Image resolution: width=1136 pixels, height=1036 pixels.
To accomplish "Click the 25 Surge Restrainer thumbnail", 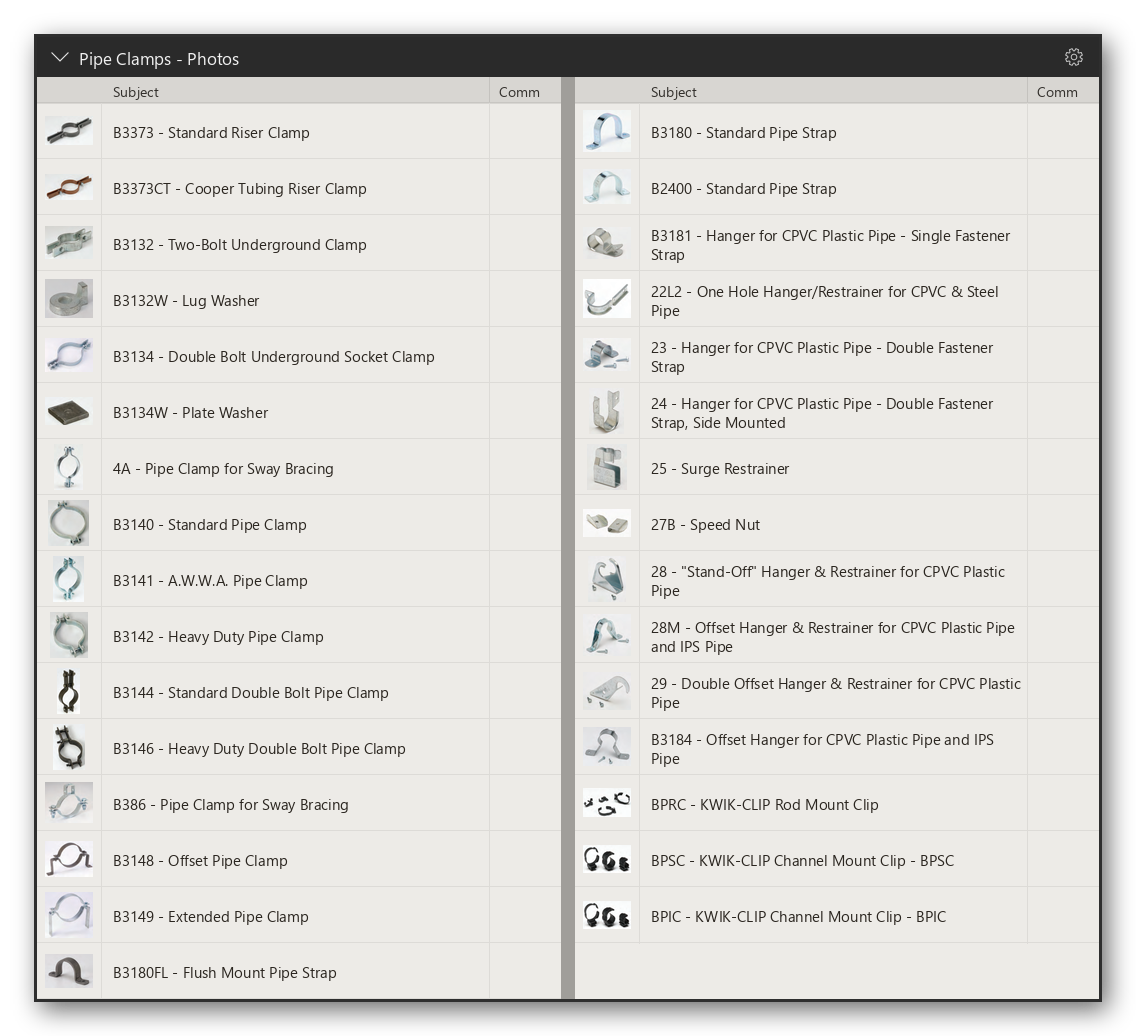I will pos(606,467).
